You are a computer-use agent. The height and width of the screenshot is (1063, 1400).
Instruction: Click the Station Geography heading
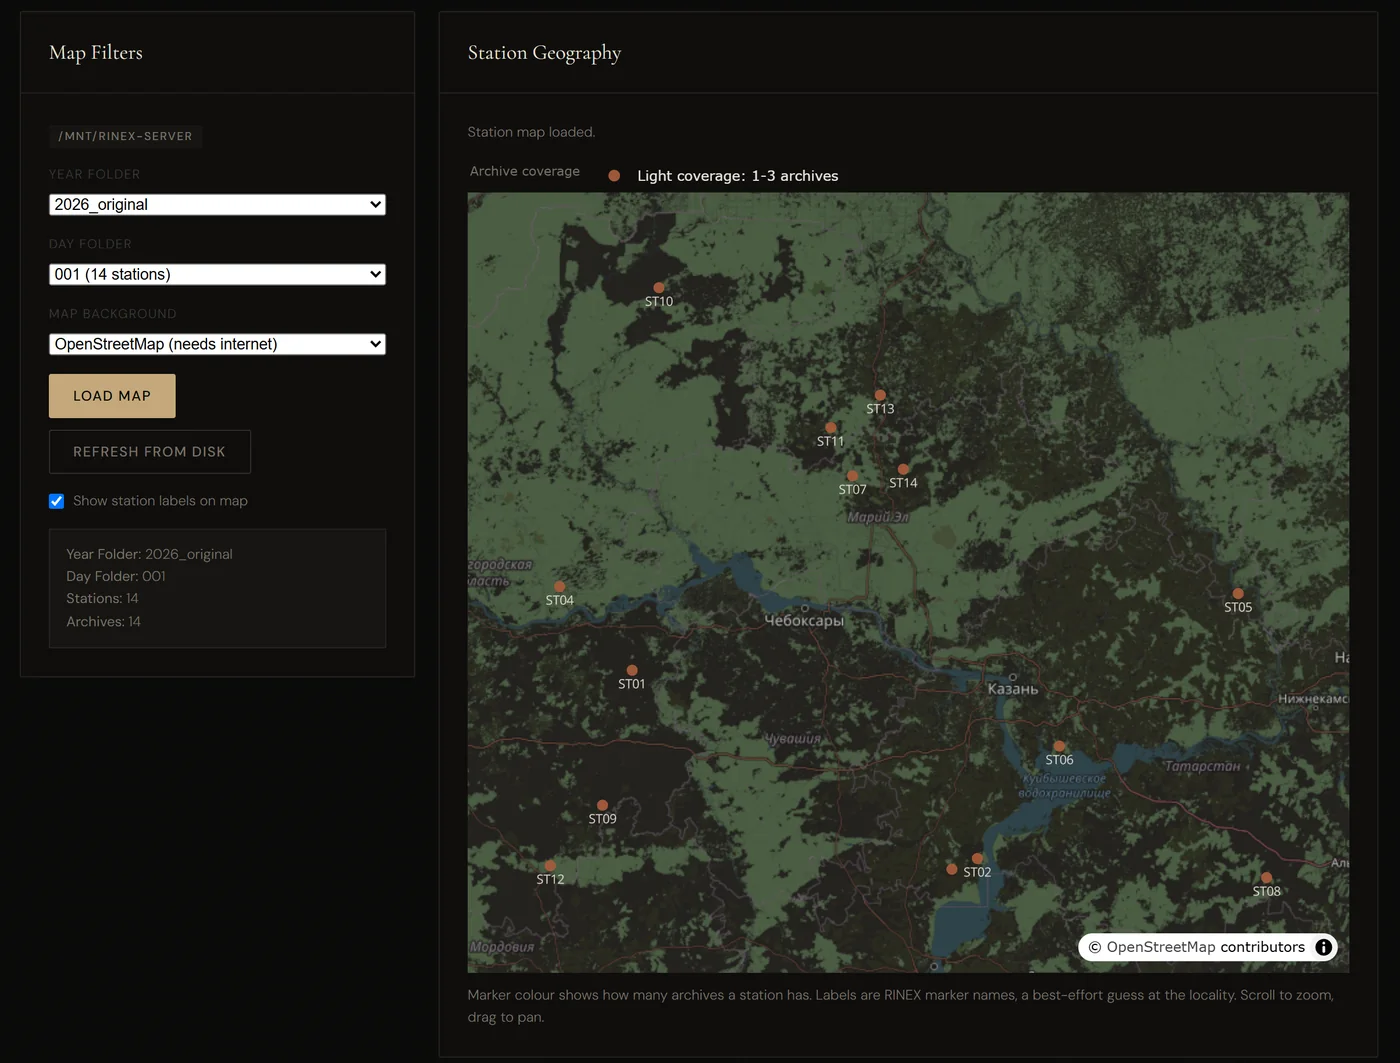click(x=544, y=53)
